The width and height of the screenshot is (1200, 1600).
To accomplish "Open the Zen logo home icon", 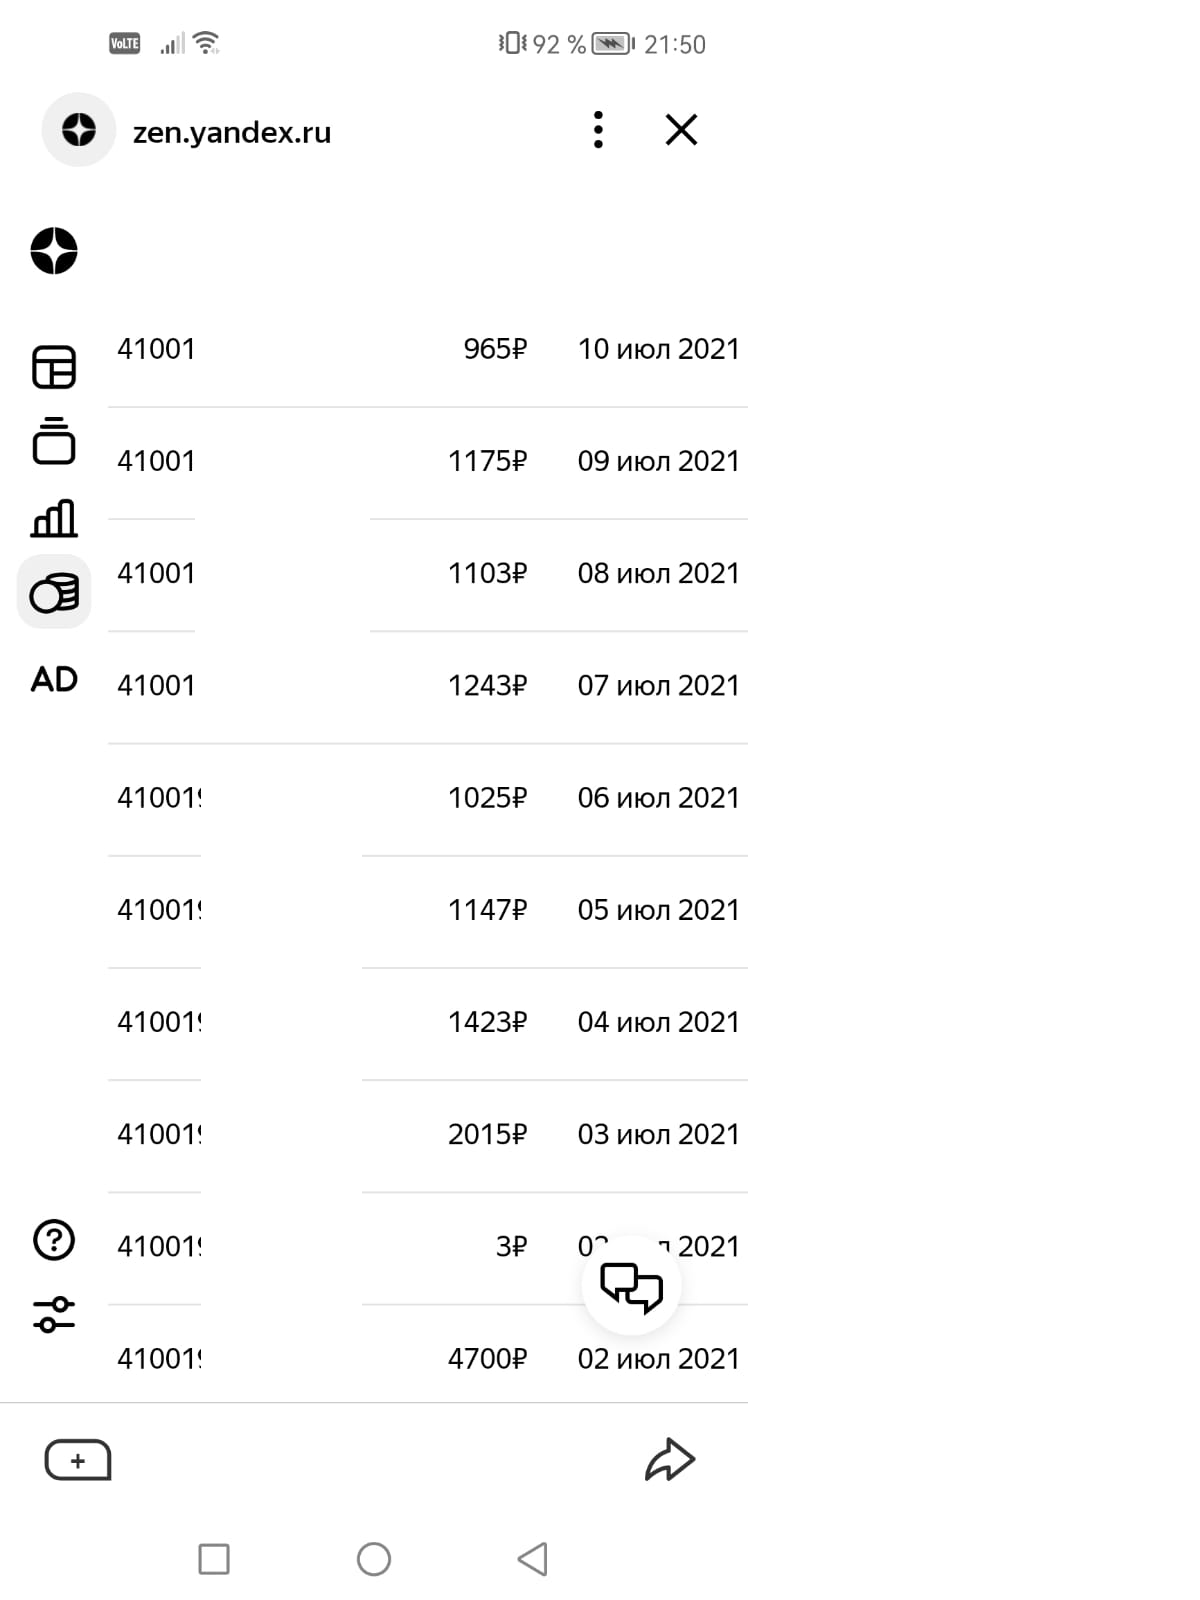I will point(54,250).
